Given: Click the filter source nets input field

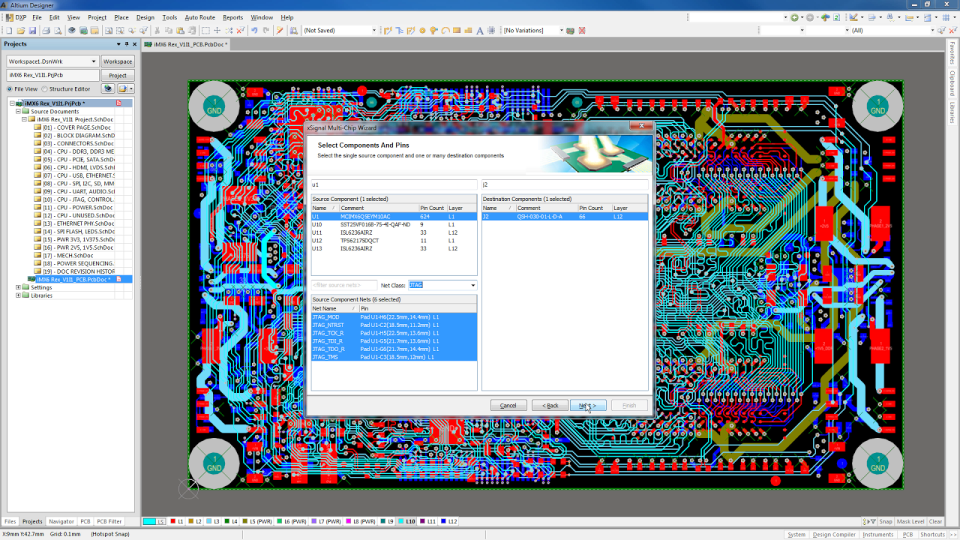Looking at the screenshot, I should pos(344,285).
